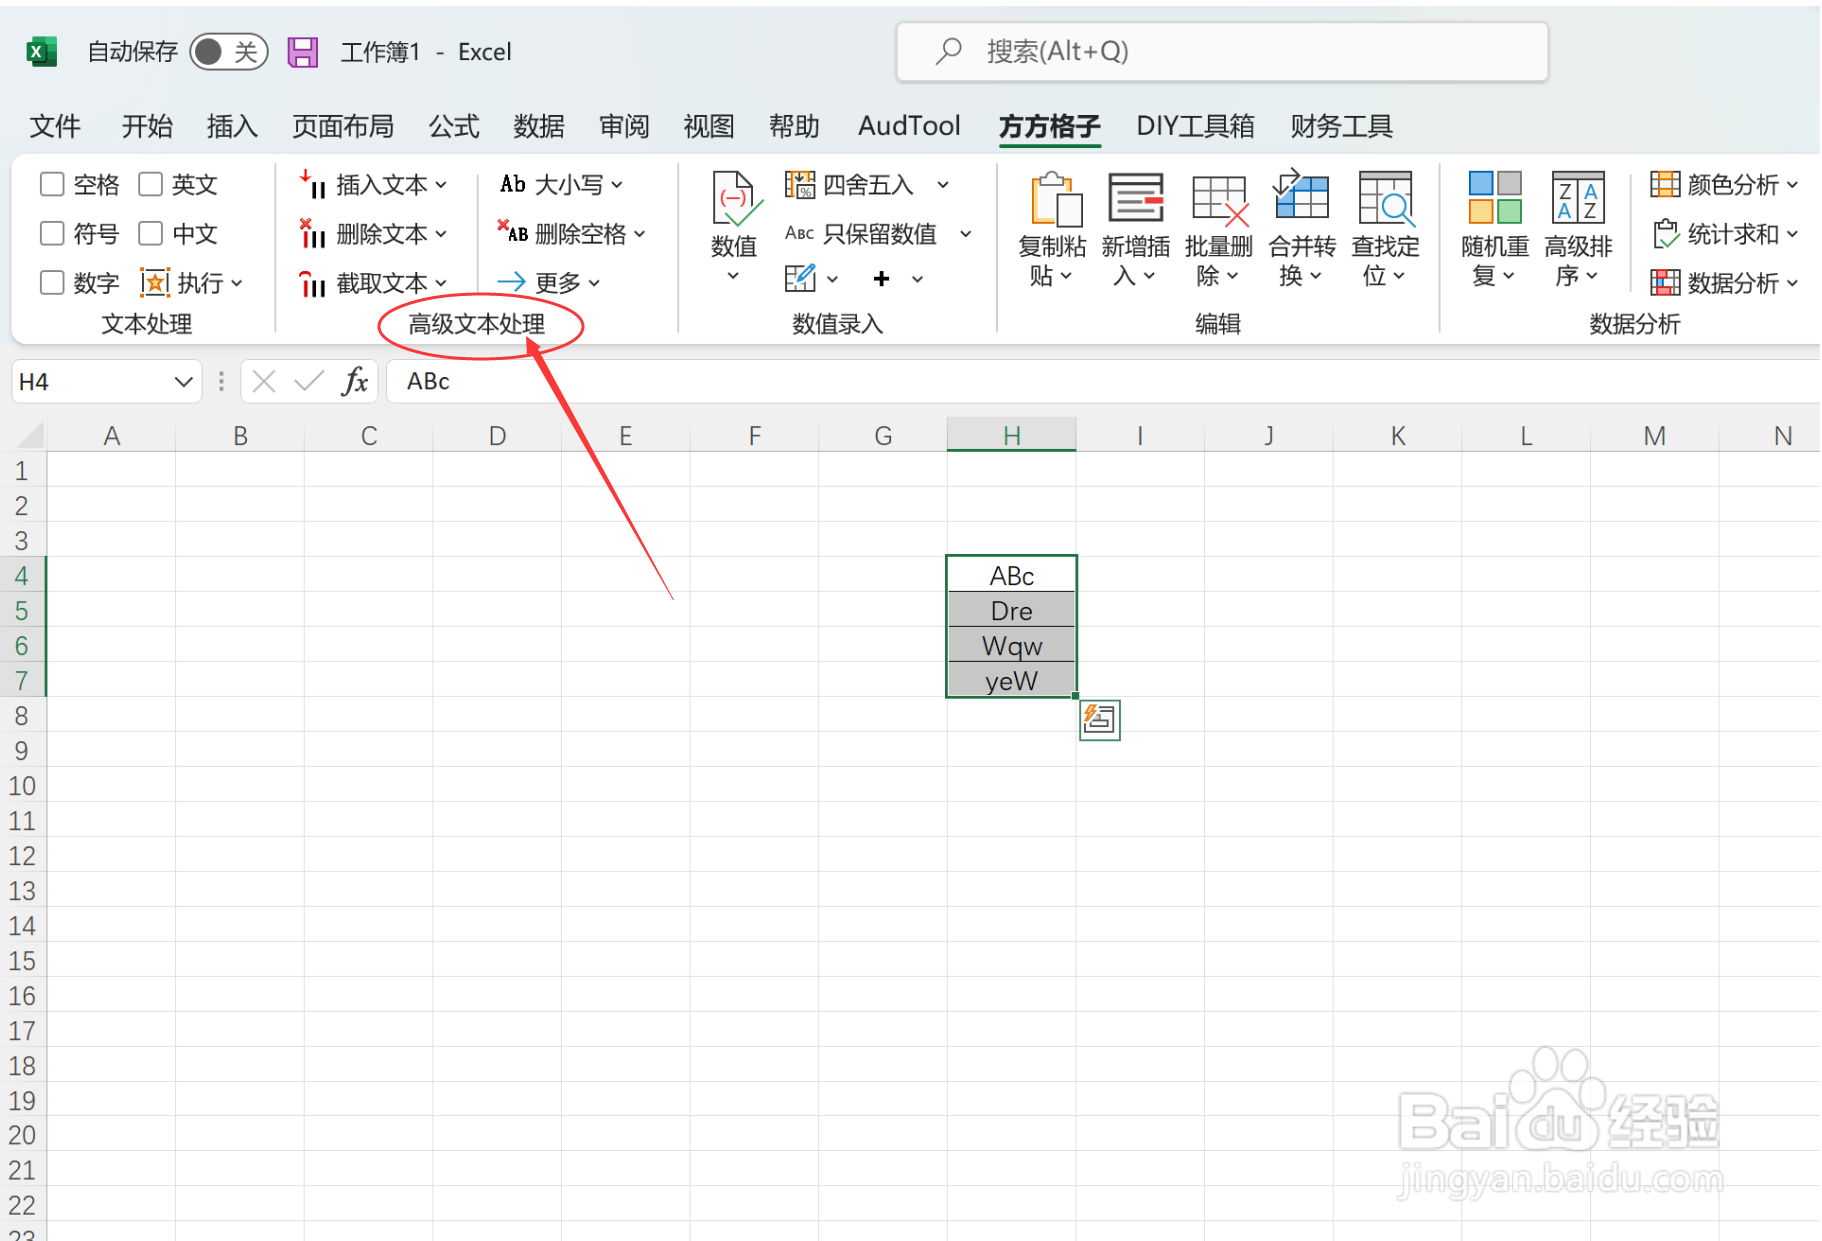Click the Quick Analysis icon below selection
The width and height of the screenshot is (1822, 1241).
[1099, 720]
